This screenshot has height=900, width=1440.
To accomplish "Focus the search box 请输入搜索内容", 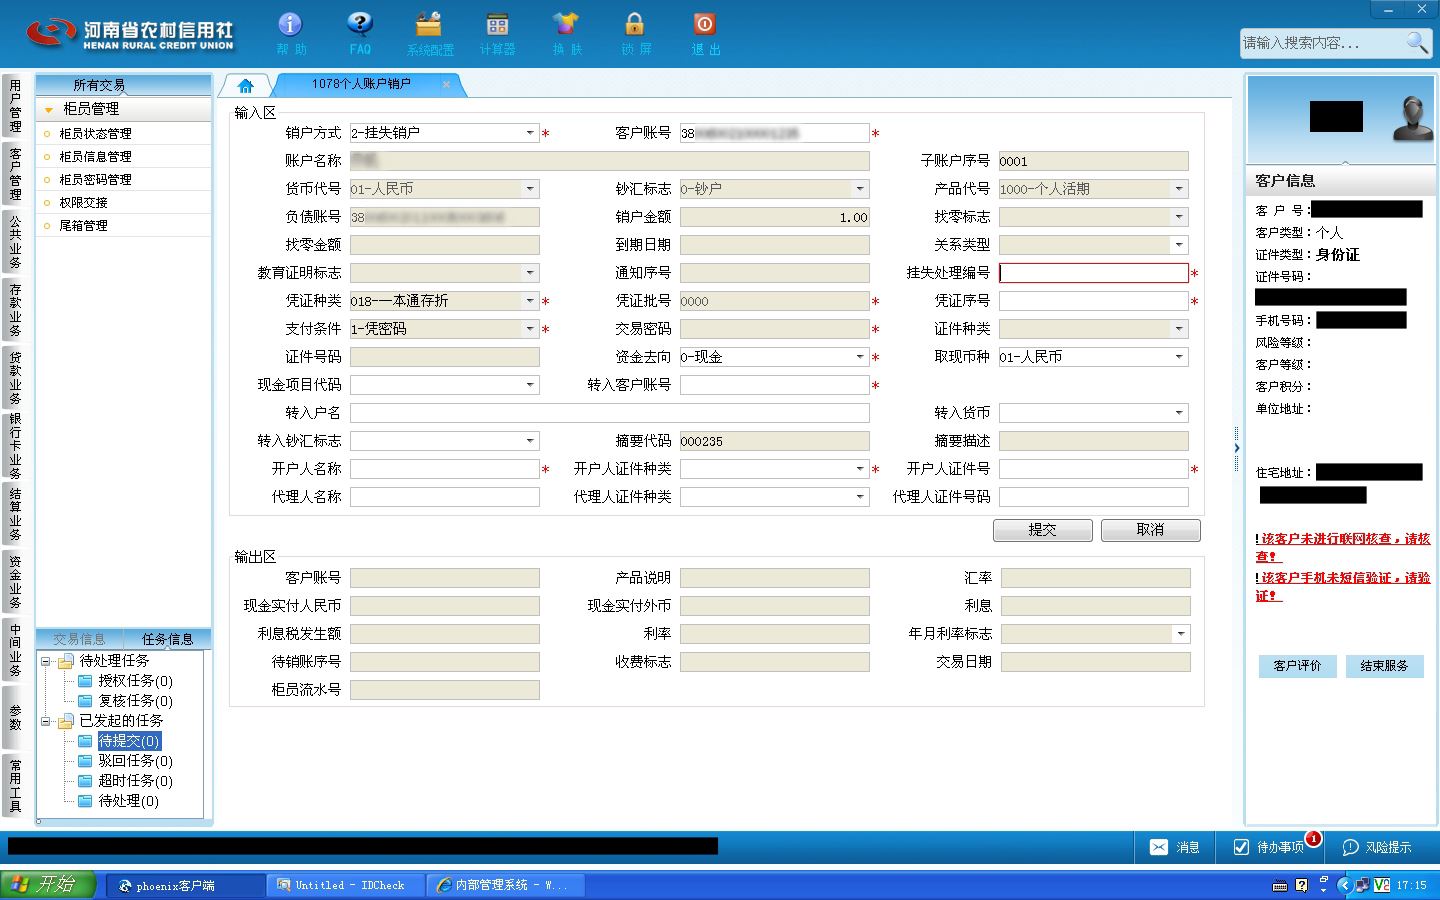I will click(x=1320, y=43).
